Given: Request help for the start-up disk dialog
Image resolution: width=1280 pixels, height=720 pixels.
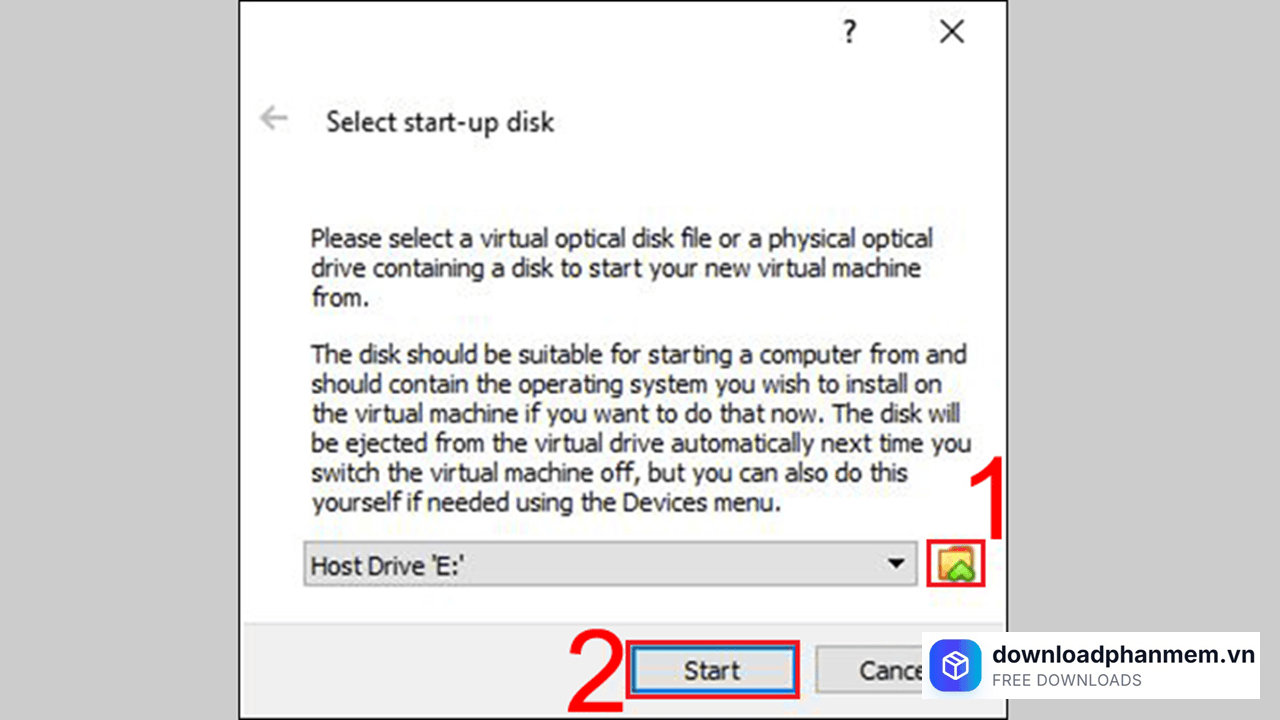Looking at the screenshot, I should pyautogui.click(x=848, y=32).
